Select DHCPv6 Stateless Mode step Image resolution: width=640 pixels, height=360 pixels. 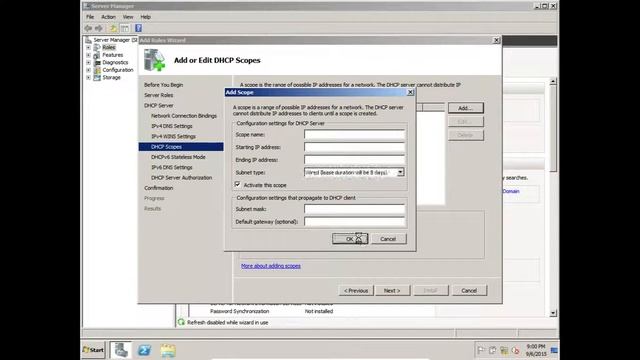[x=178, y=157]
